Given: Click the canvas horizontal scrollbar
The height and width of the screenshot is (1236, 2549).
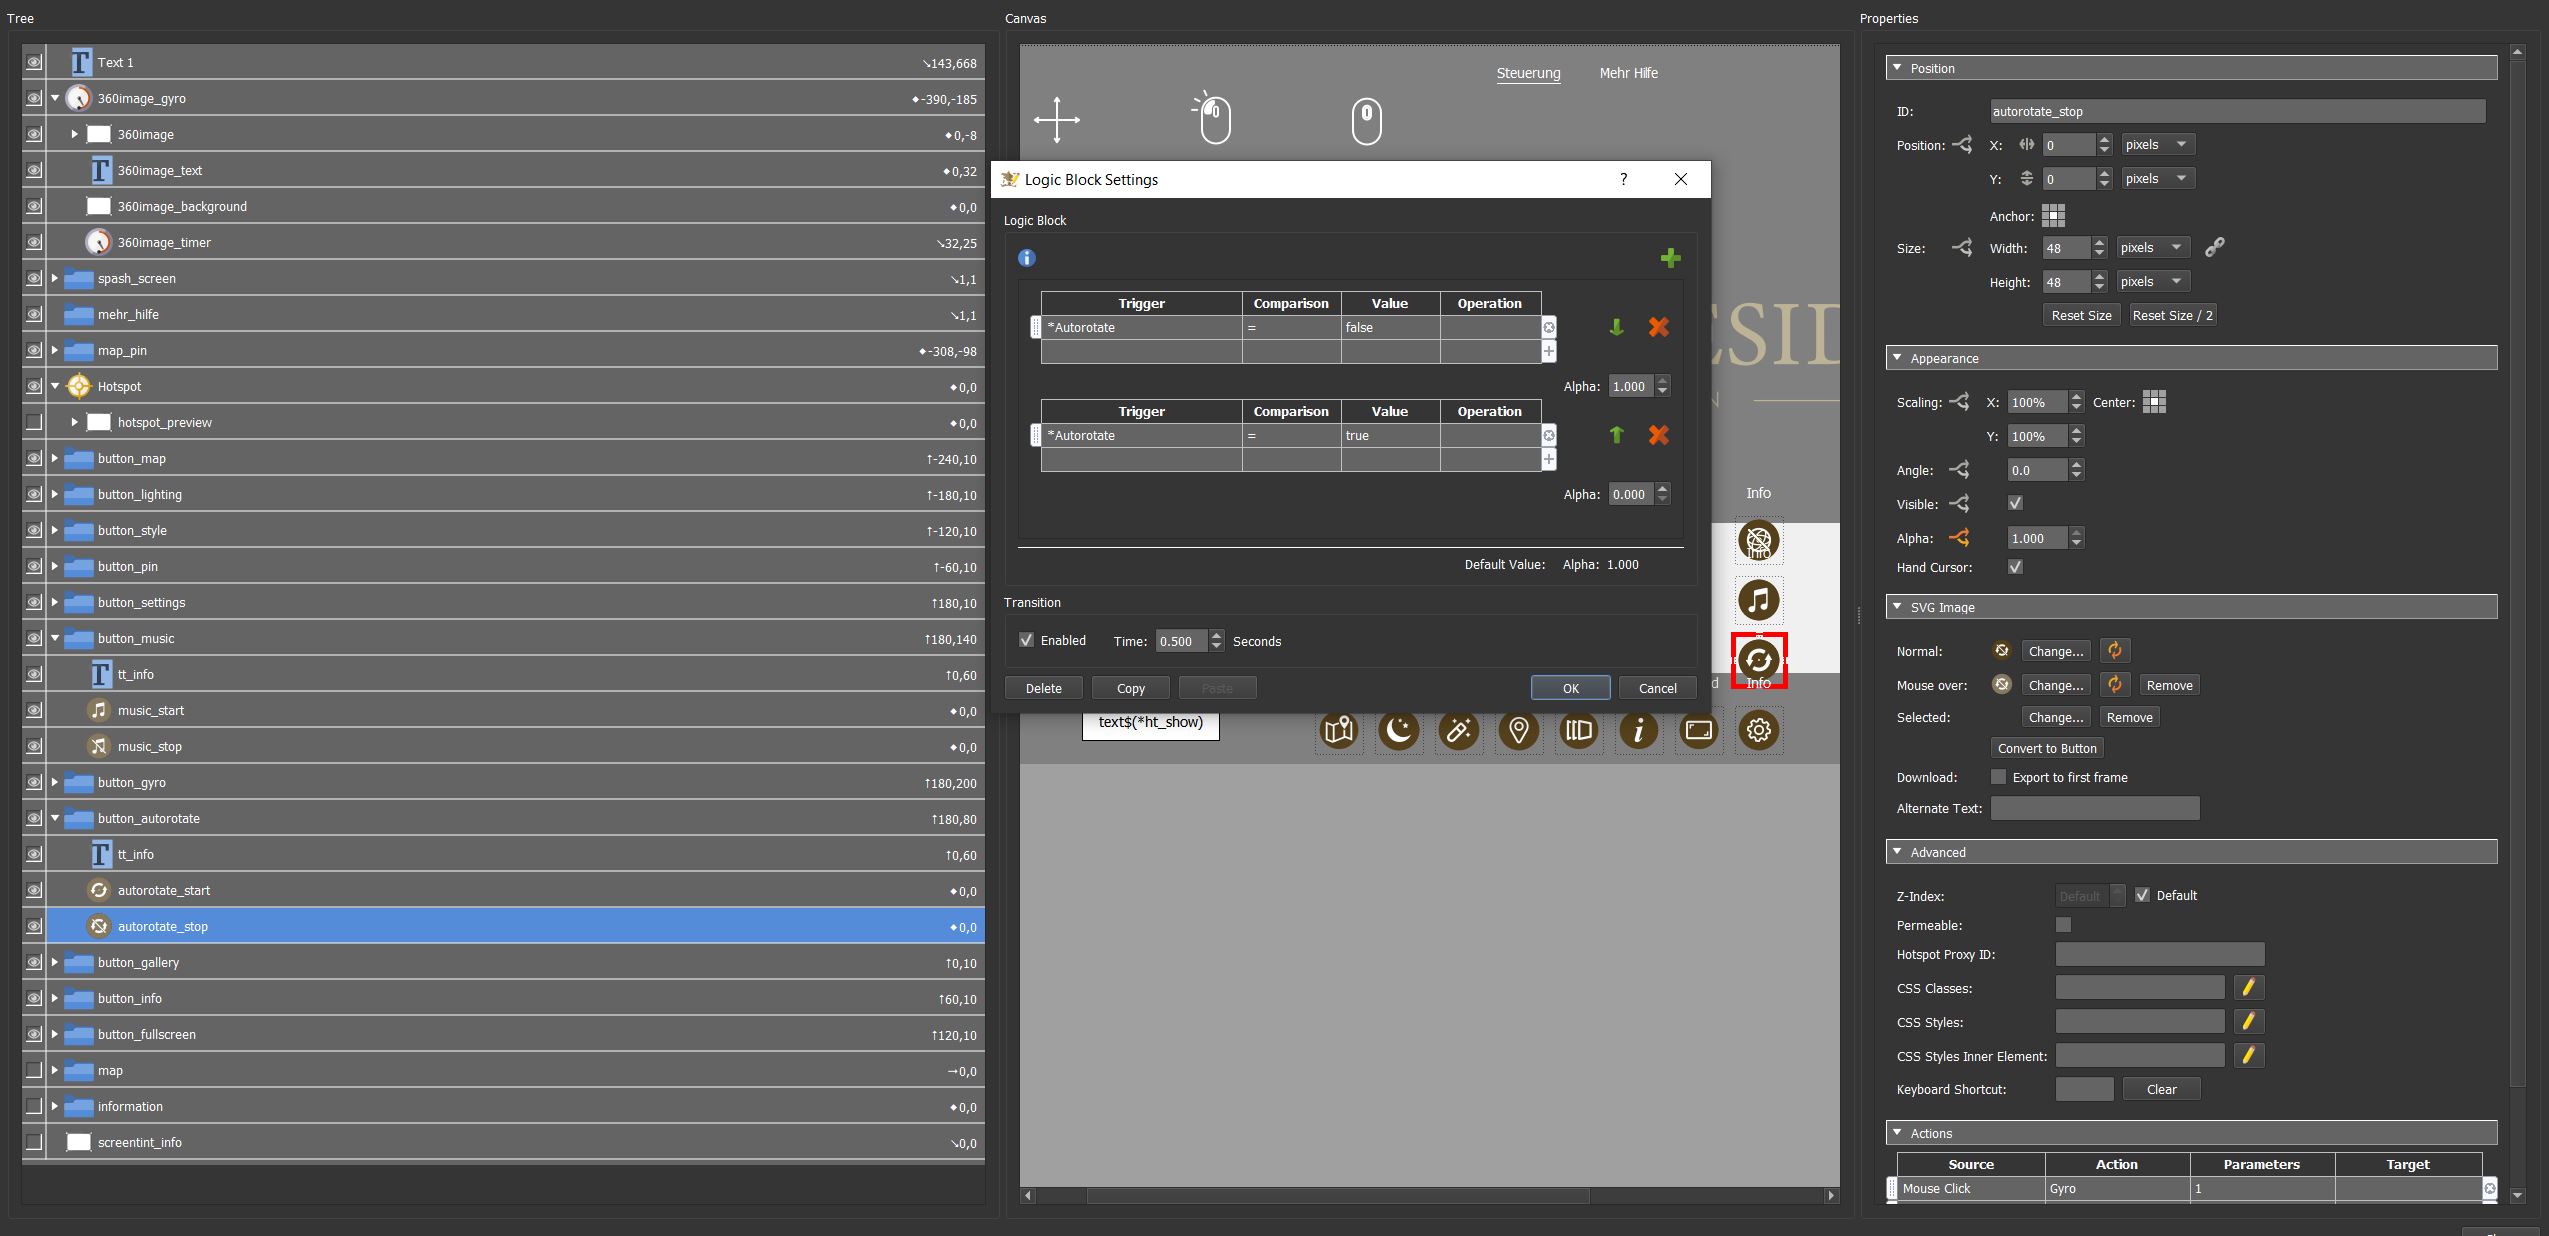Looking at the screenshot, I should pos(1338,1195).
